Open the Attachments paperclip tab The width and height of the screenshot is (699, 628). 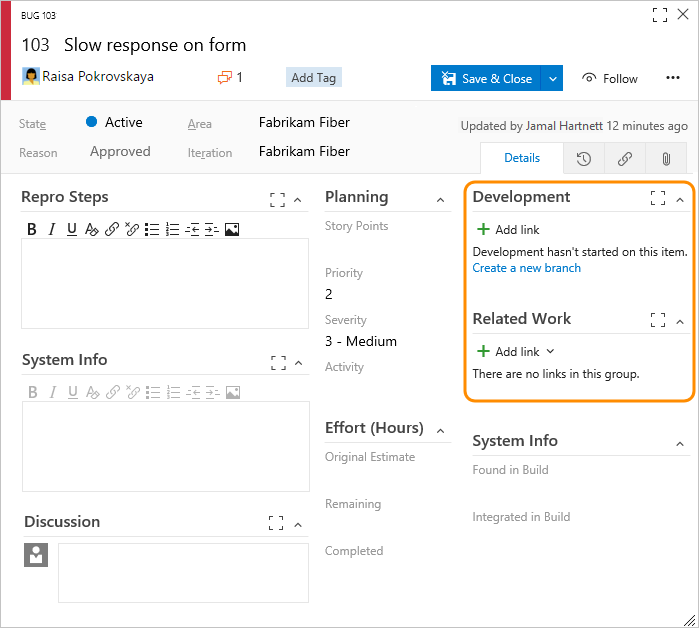tap(665, 158)
